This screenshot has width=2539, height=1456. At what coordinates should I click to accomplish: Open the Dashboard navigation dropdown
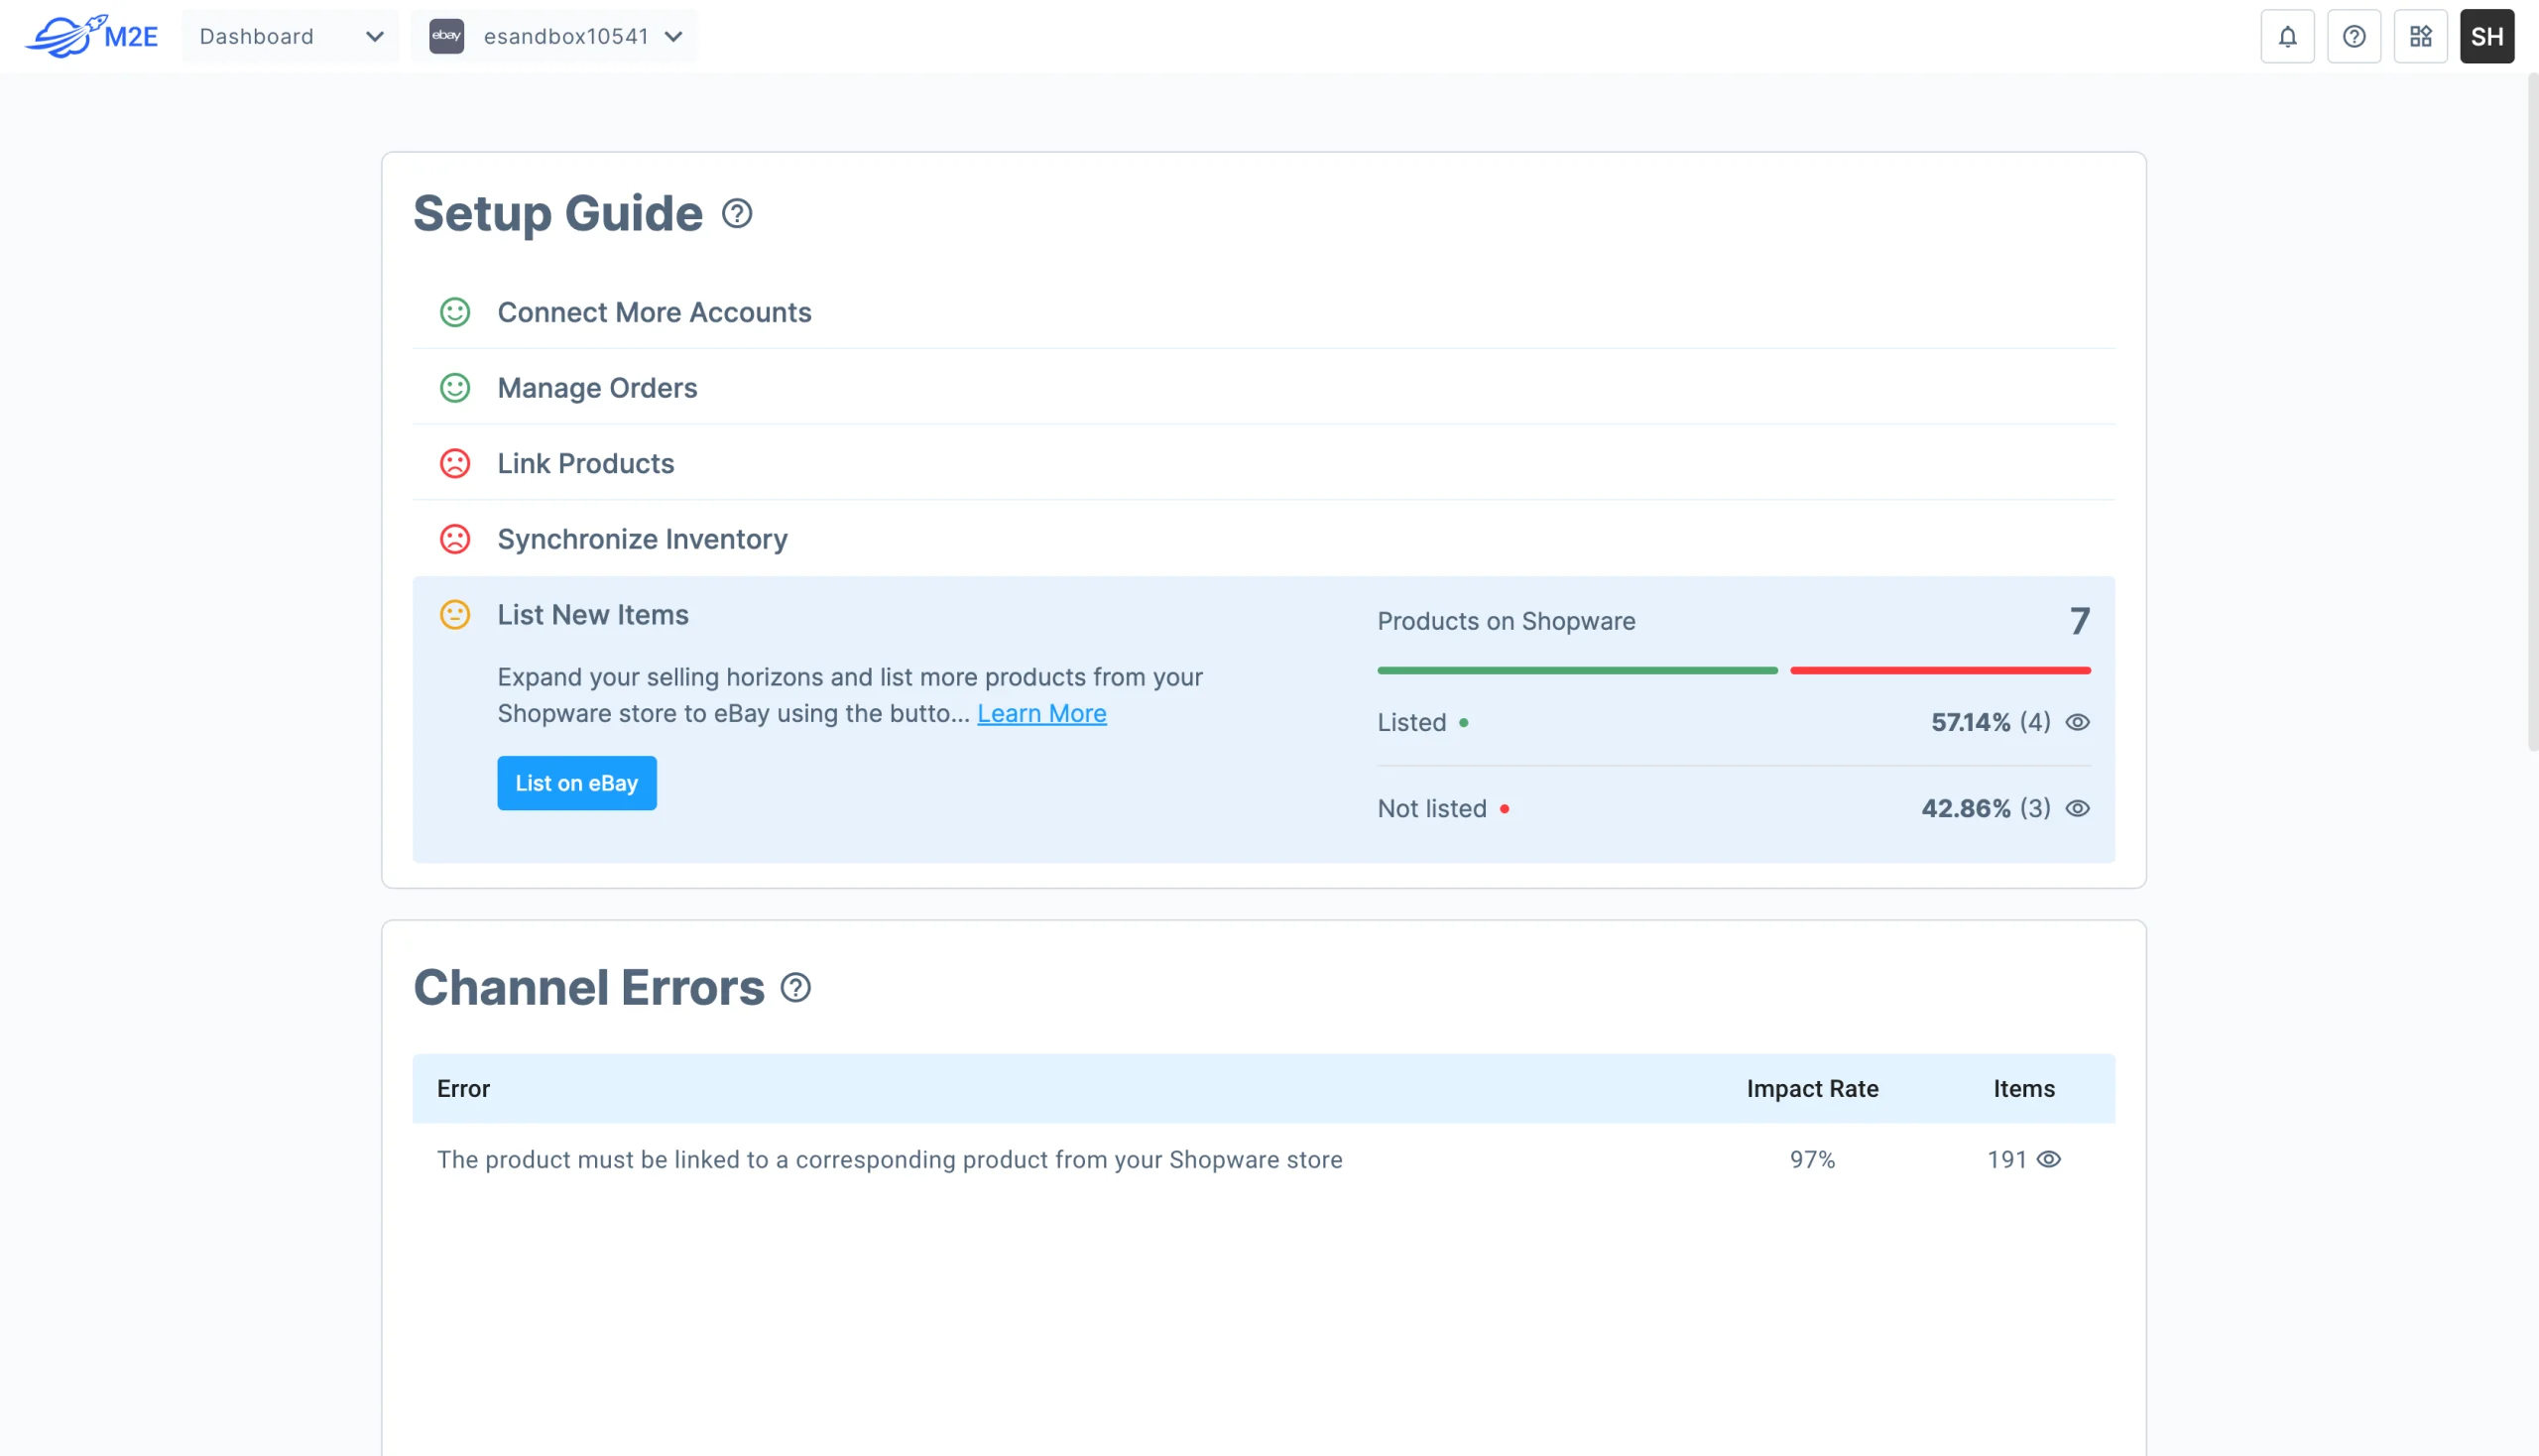coord(290,37)
